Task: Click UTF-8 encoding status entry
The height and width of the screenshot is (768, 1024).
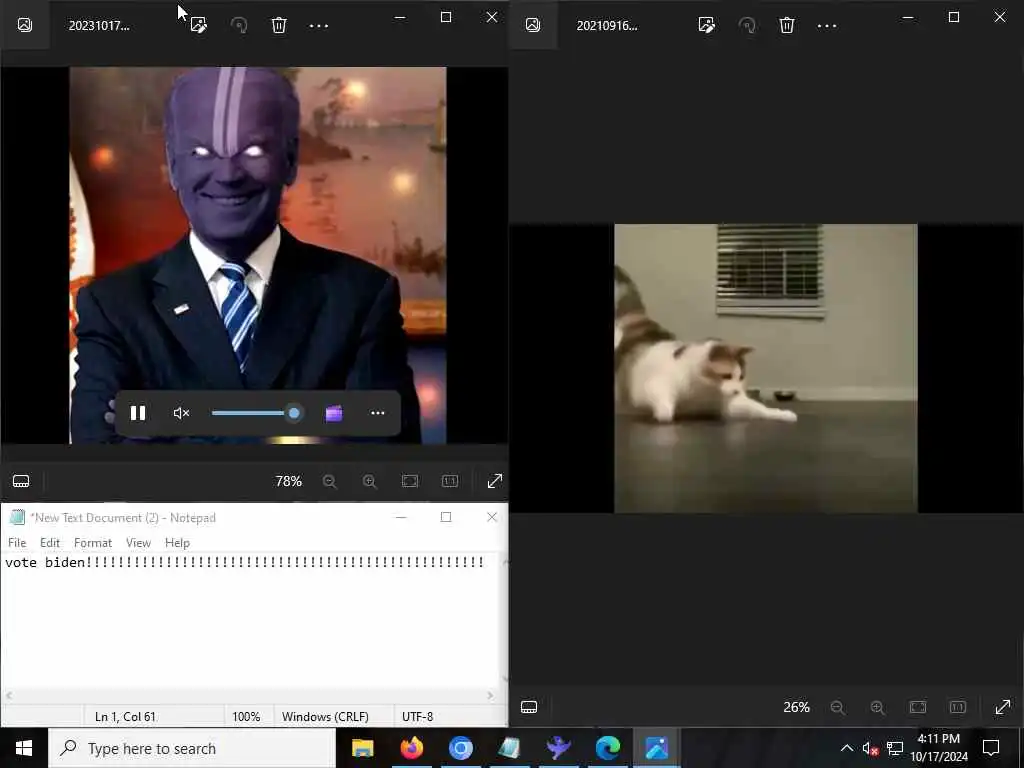Action: [x=417, y=716]
